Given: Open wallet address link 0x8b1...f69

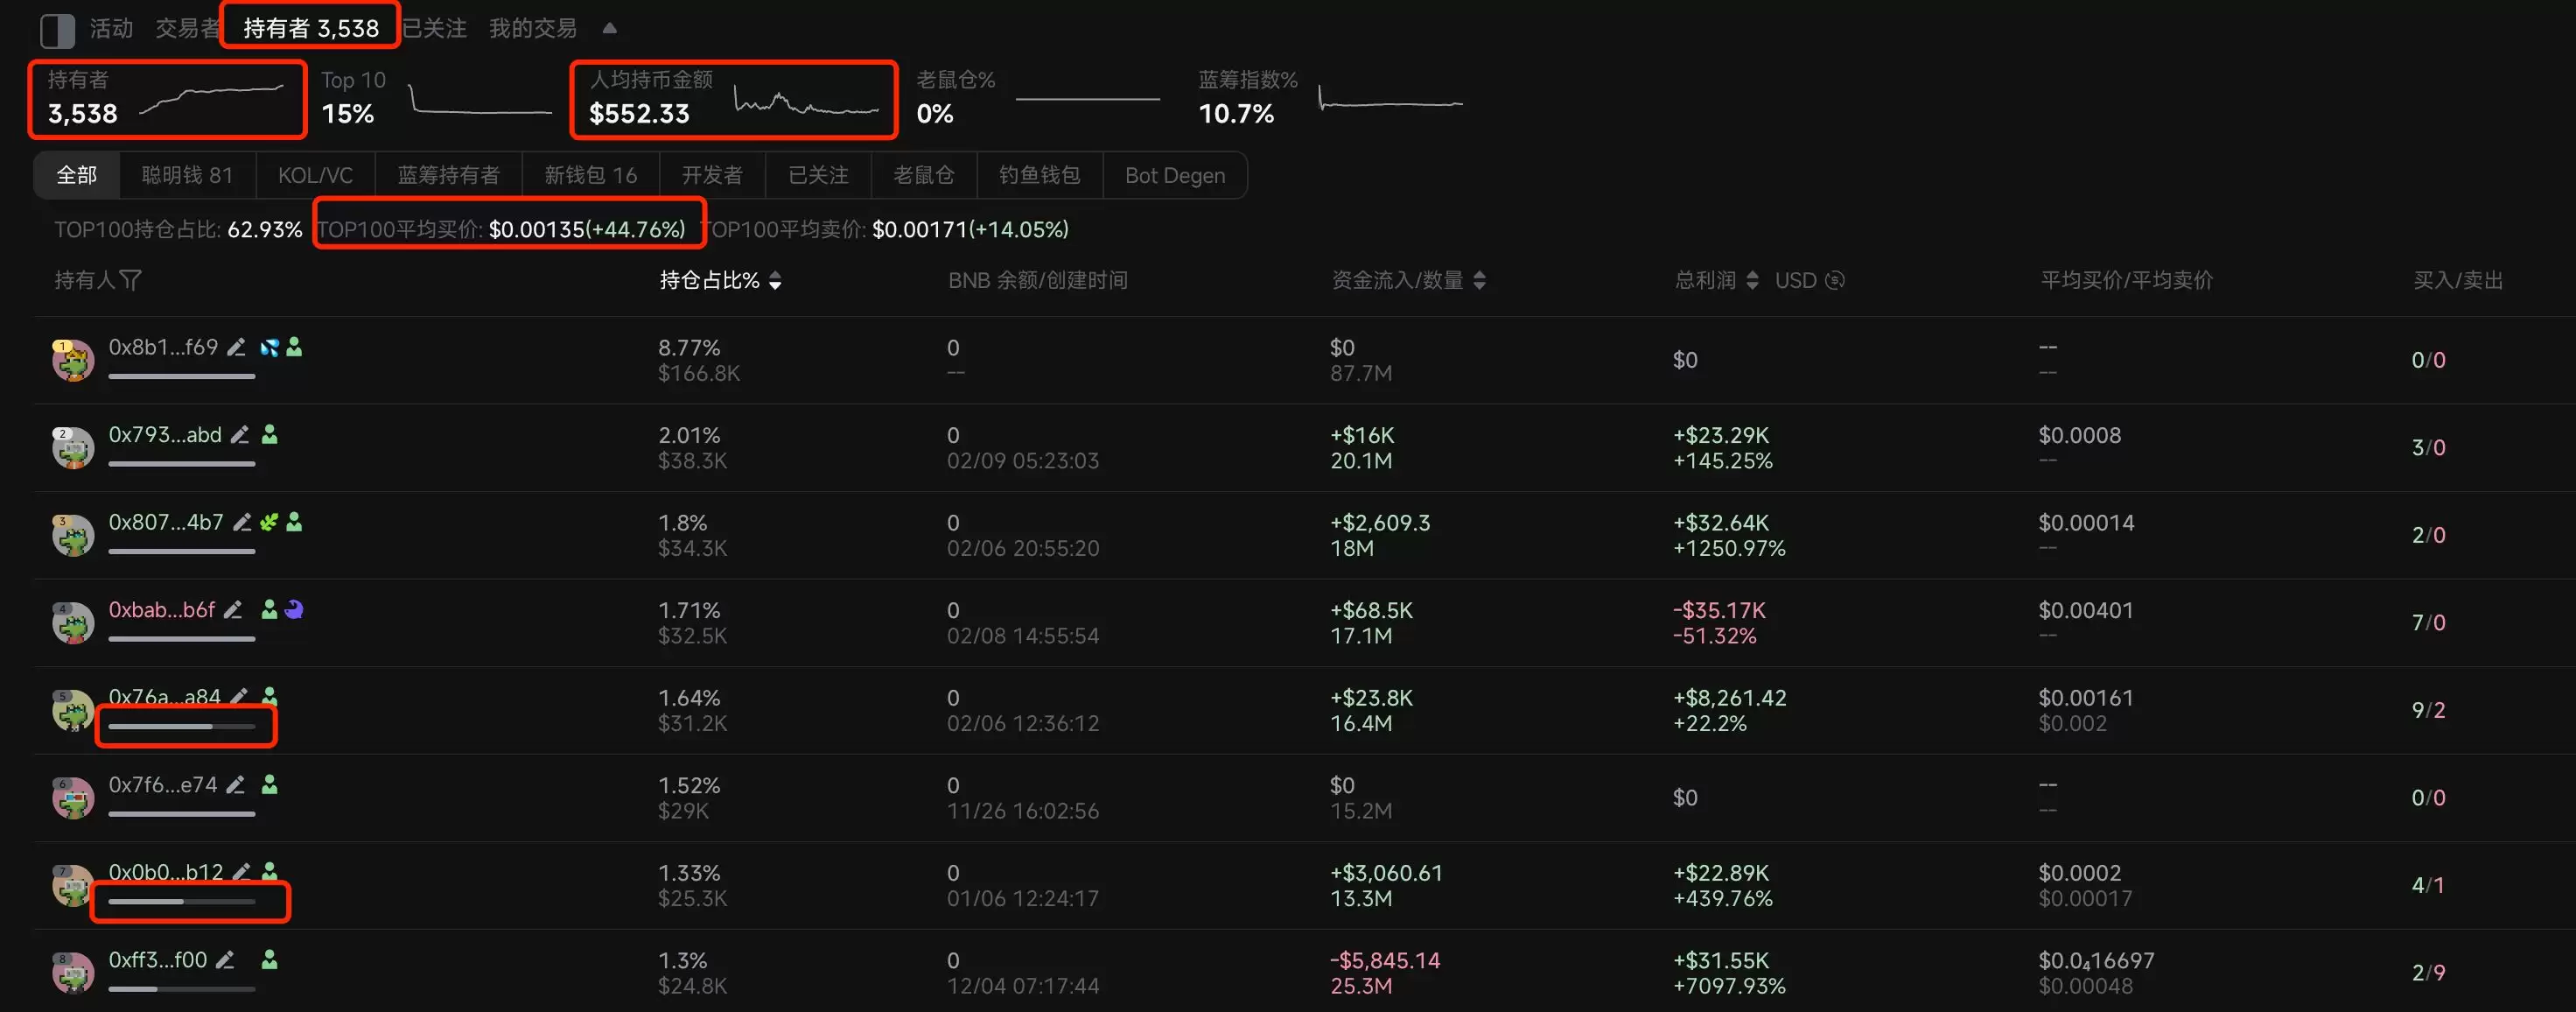Looking at the screenshot, I should 163,347.
